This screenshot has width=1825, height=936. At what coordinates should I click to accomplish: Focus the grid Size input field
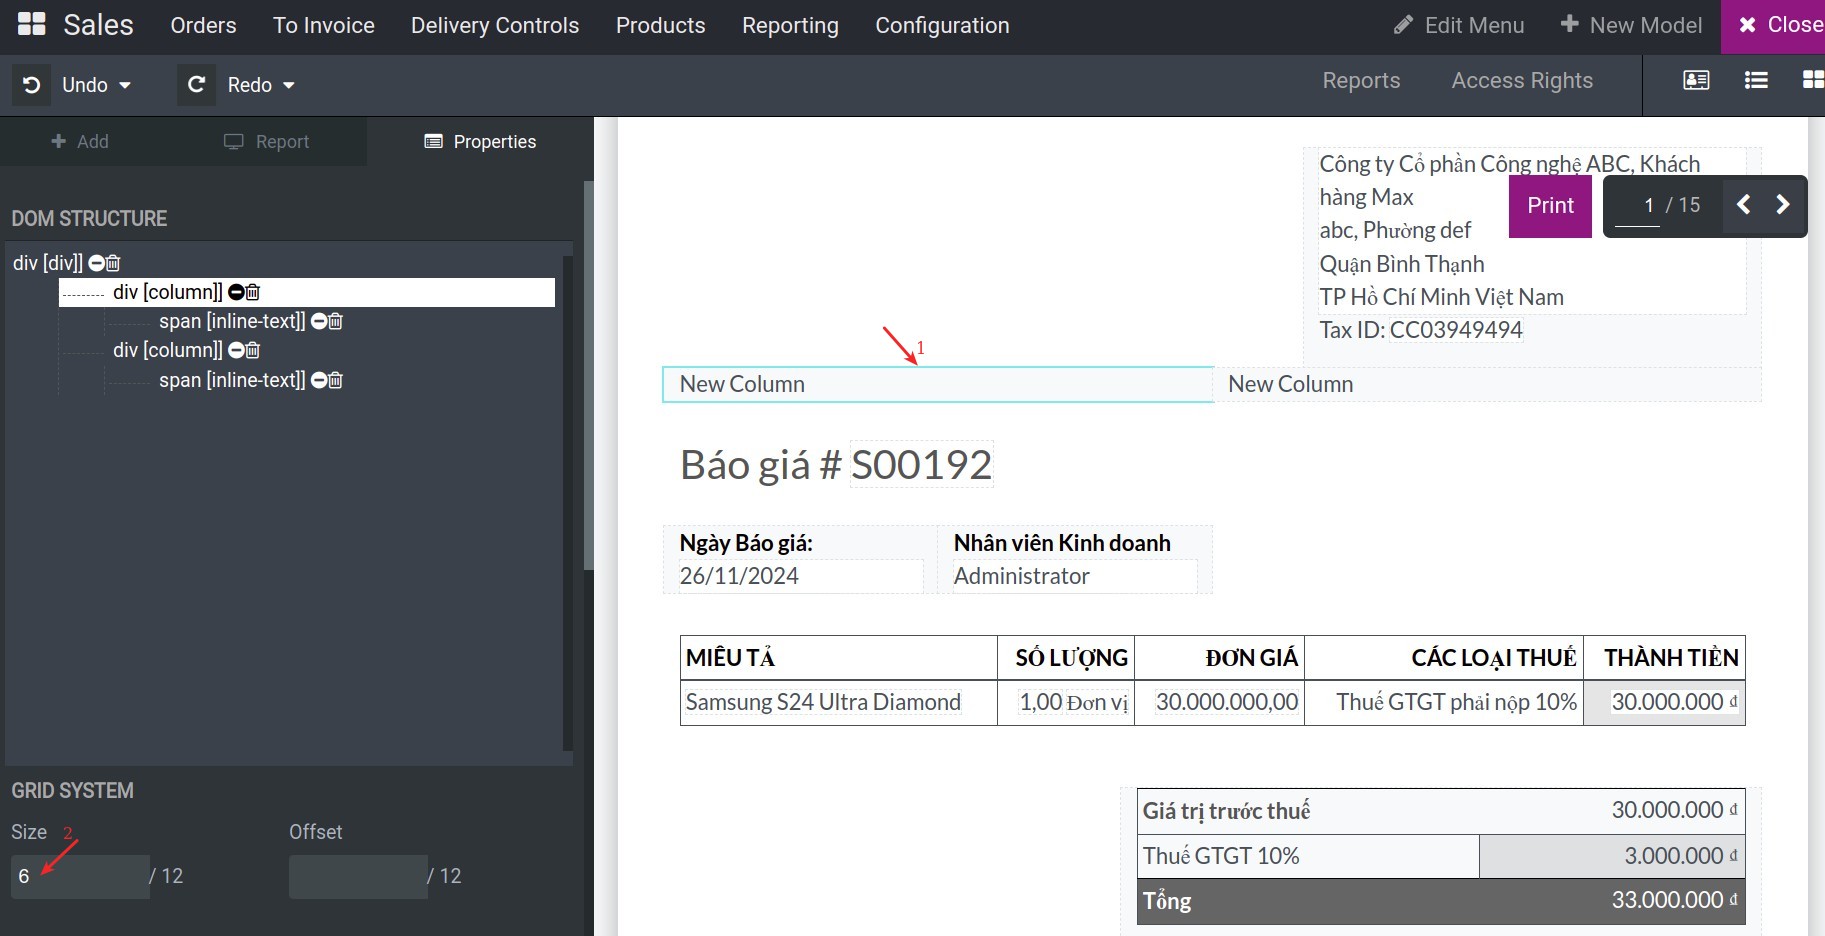pos(80,876)
